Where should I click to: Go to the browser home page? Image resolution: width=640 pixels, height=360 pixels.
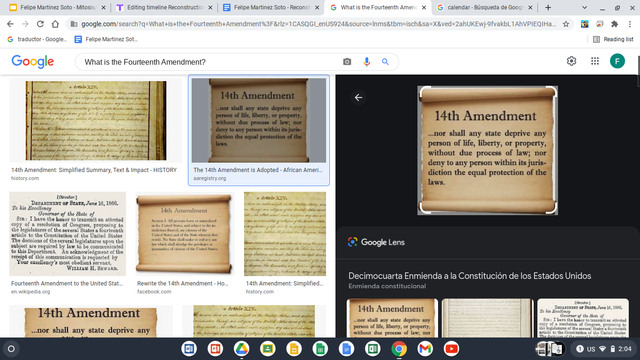coord(55,24)
